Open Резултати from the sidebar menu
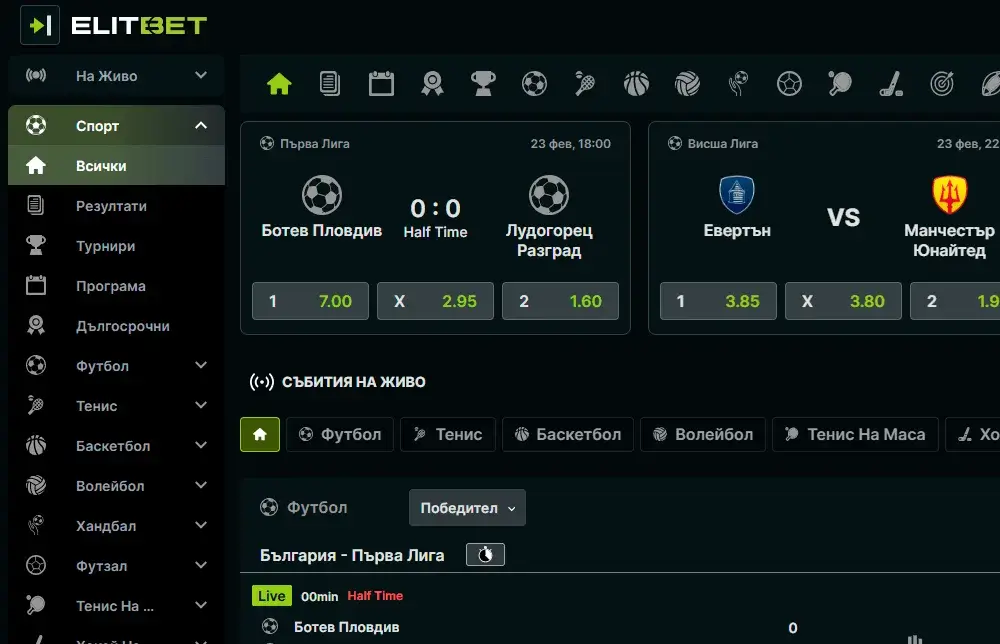 coord(116,206)
